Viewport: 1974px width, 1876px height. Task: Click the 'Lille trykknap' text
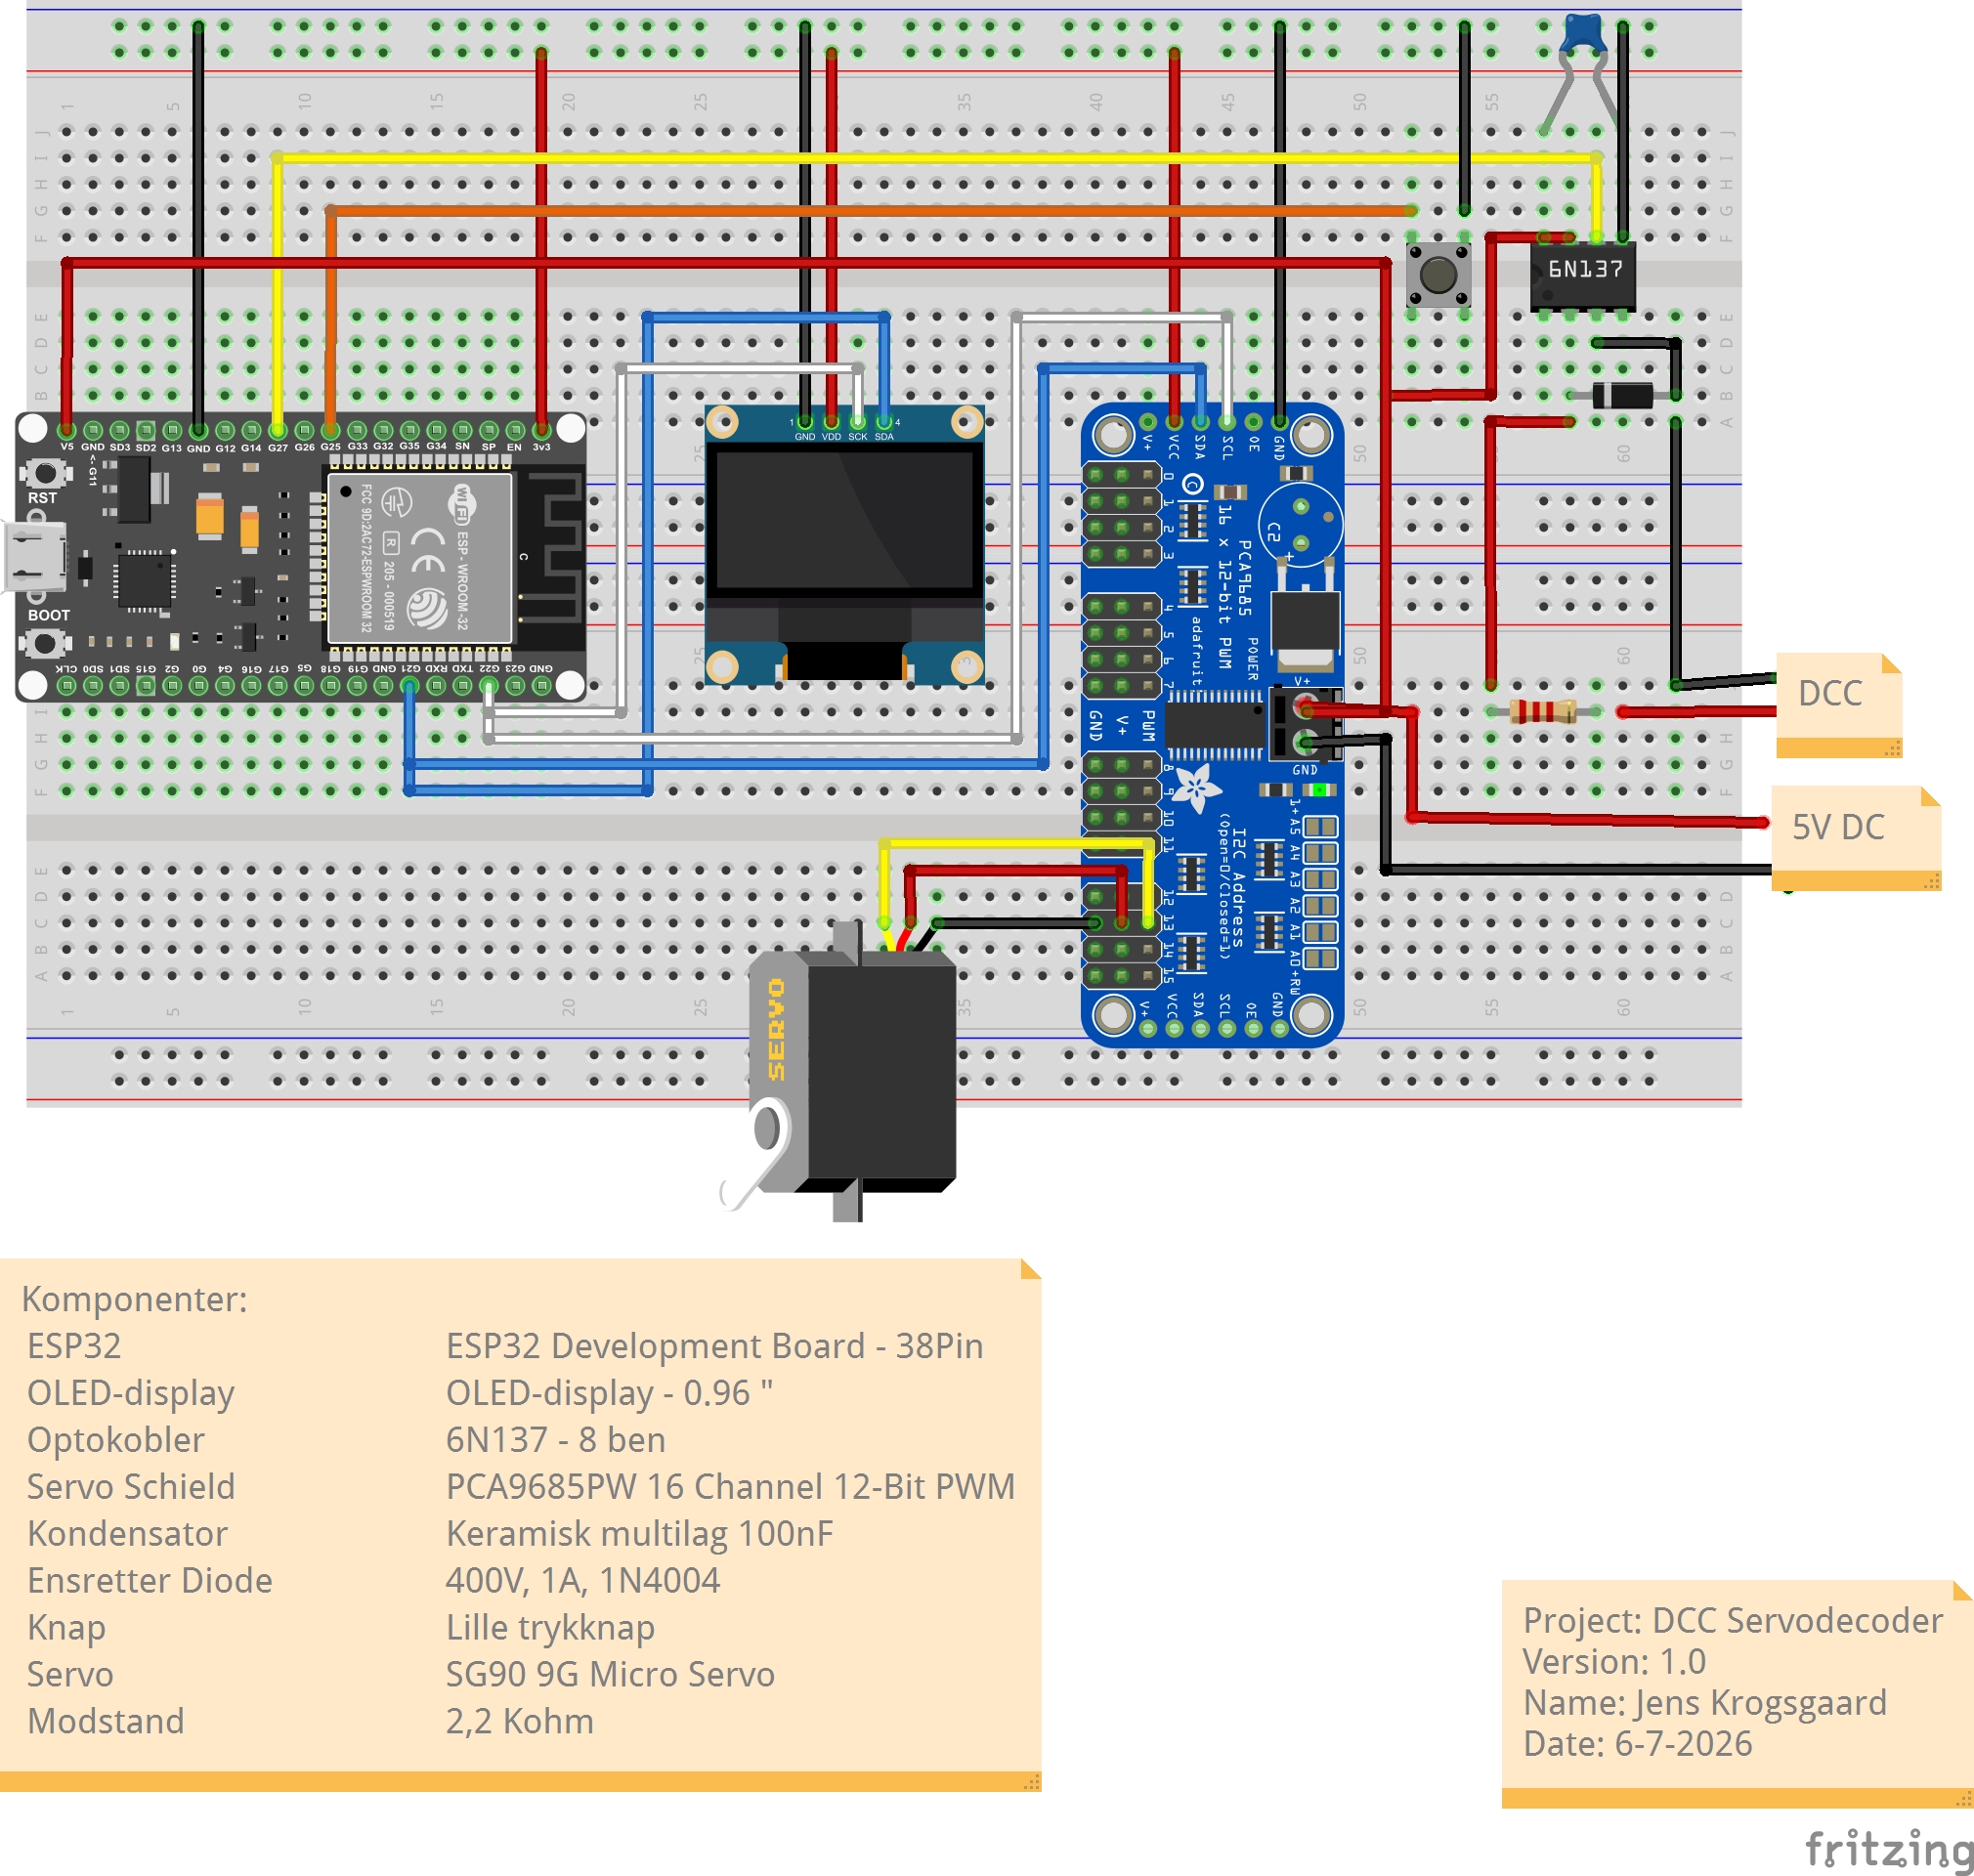[x=550, y=1628]
